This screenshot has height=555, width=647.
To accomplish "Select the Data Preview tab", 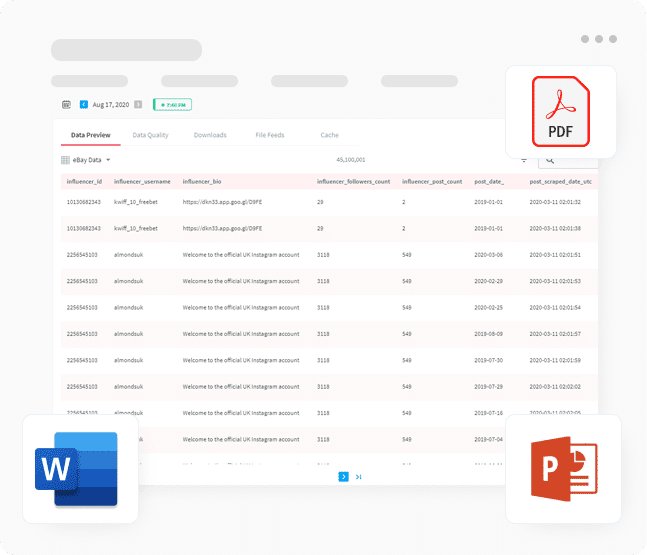I will click(90, 135).
